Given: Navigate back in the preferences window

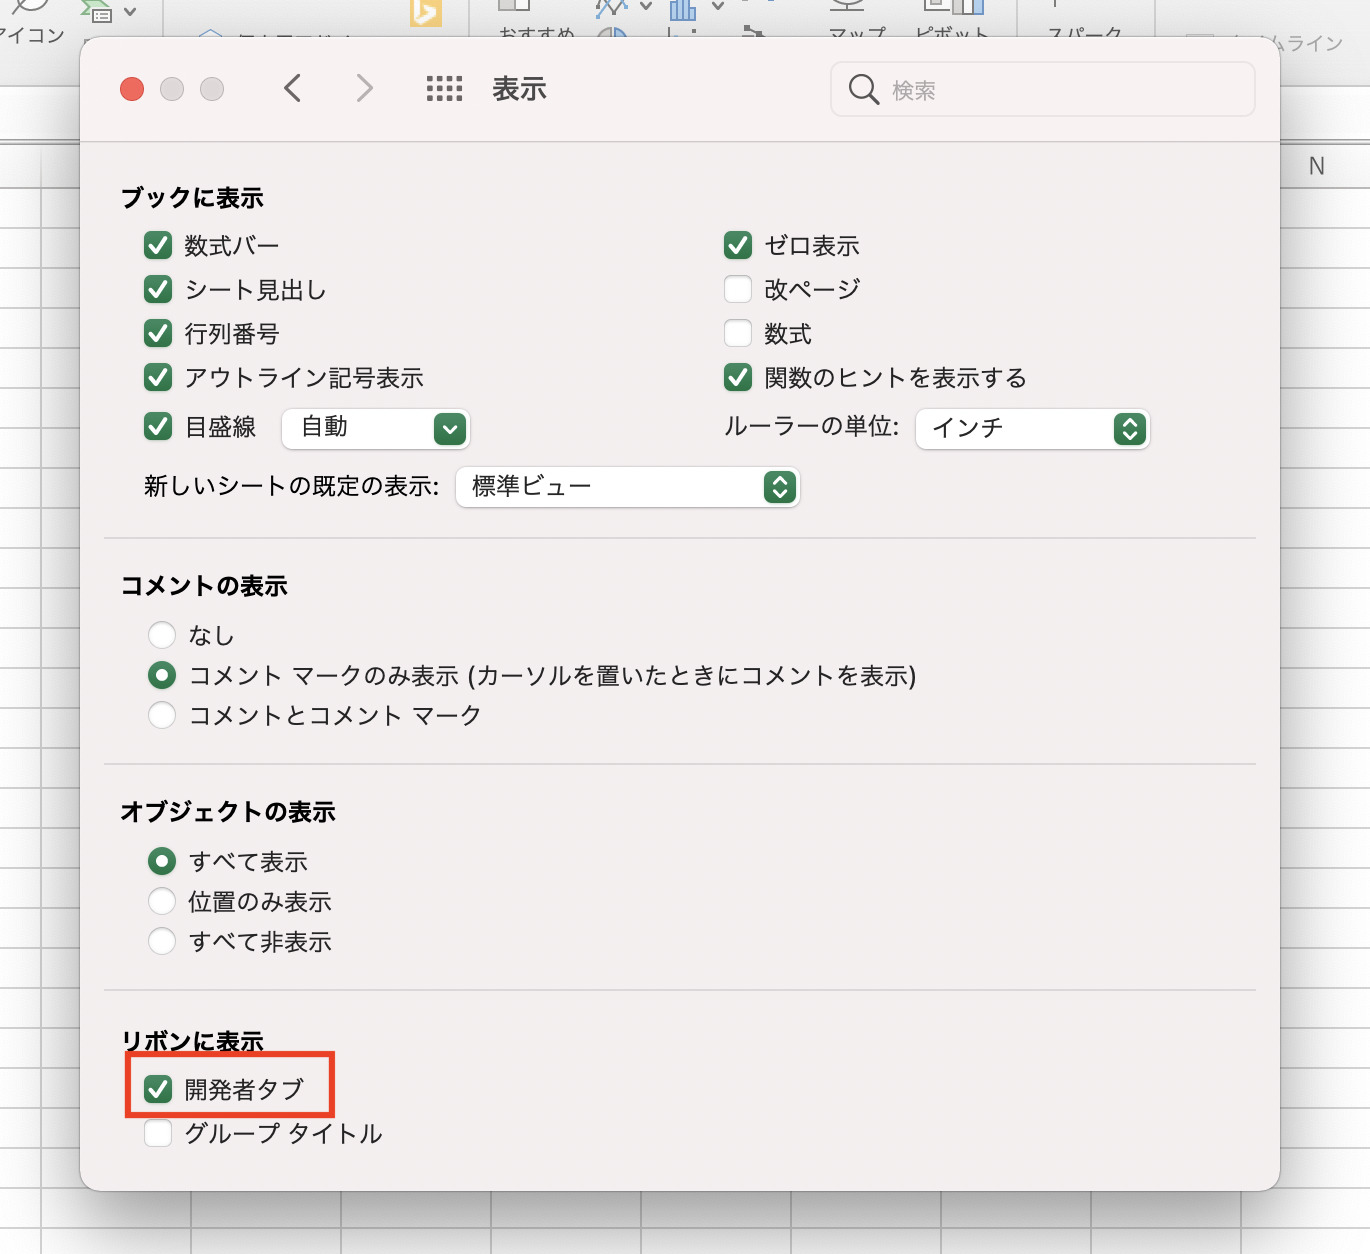Looking at the screenshot, I should [293, 89].
